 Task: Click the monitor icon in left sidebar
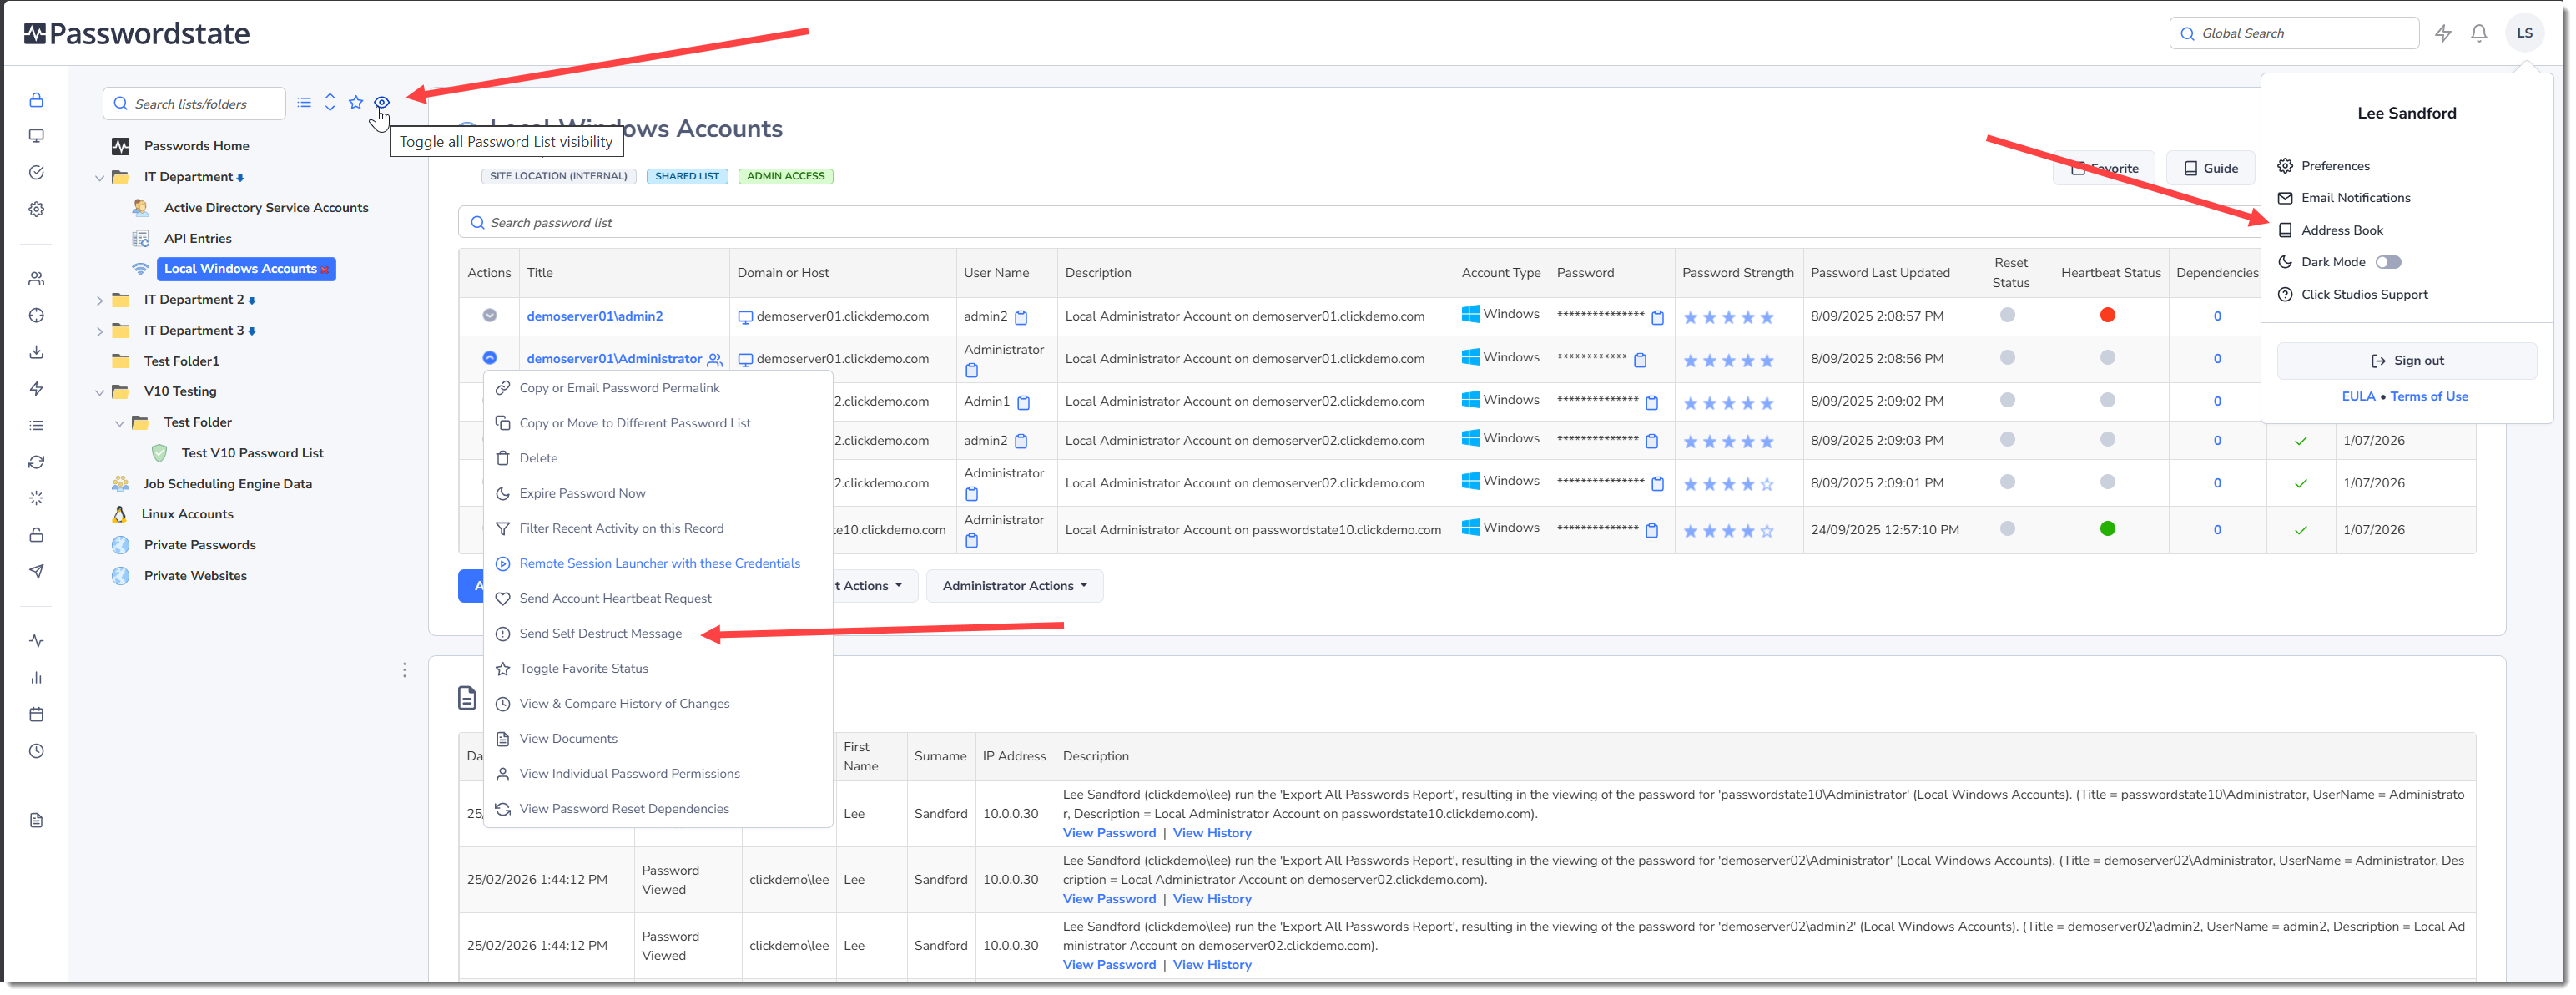click(x=36, y=136)
